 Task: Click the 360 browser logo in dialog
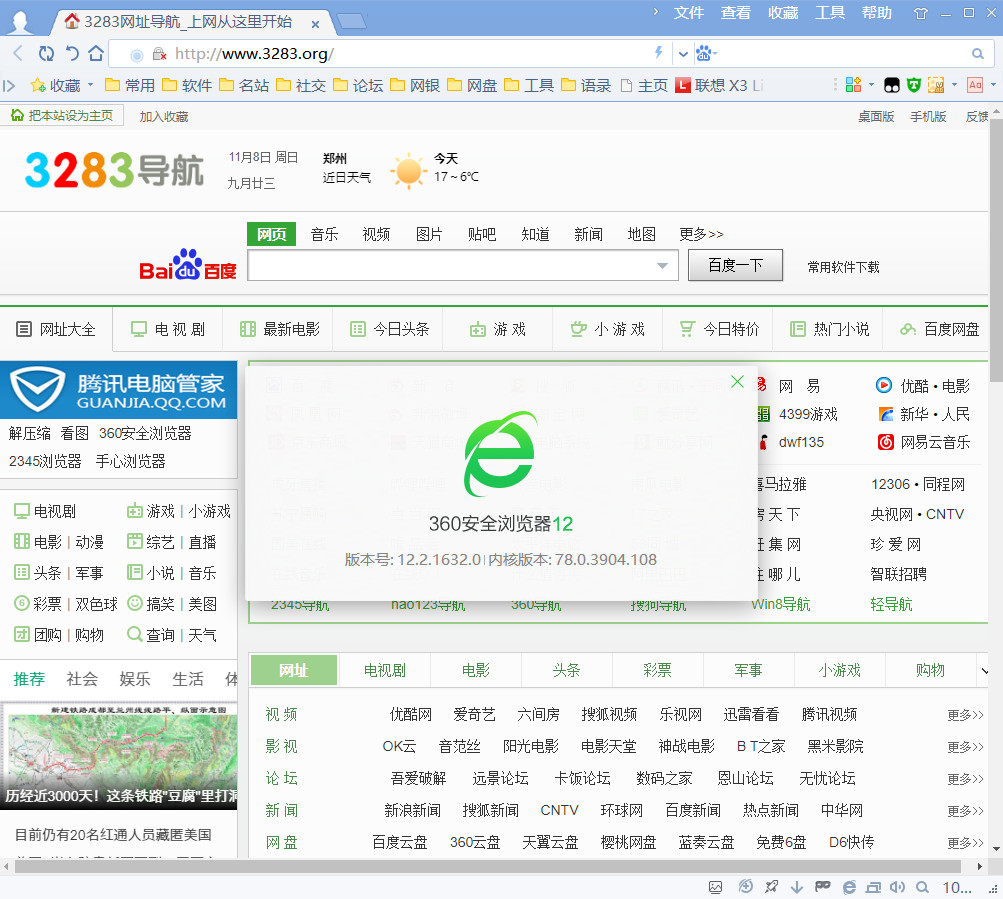[501, 454]
